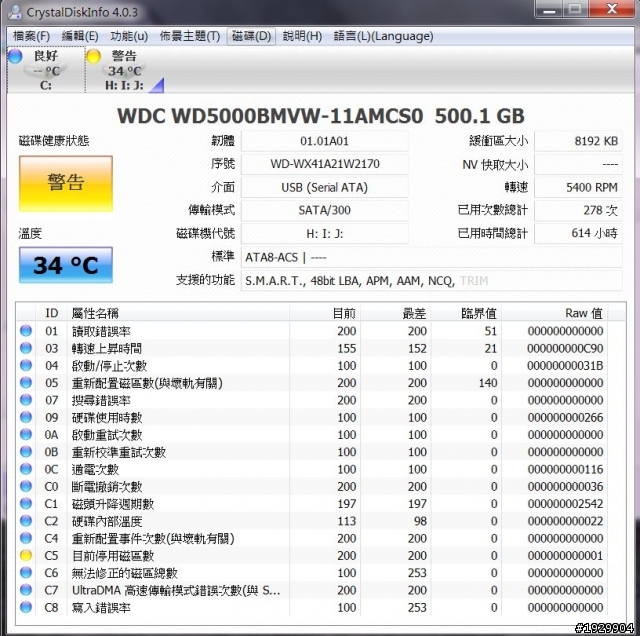Click raw value 00000000031B
The width and height of the screenshot is (640, 636).
coord(565,366)
